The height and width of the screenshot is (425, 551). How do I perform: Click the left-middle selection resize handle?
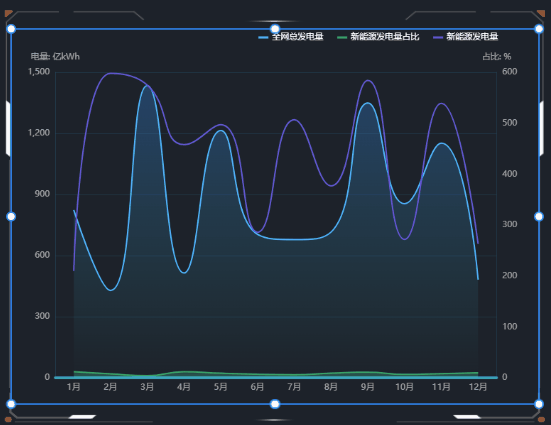pyautogui.click(x=11, y=217)
